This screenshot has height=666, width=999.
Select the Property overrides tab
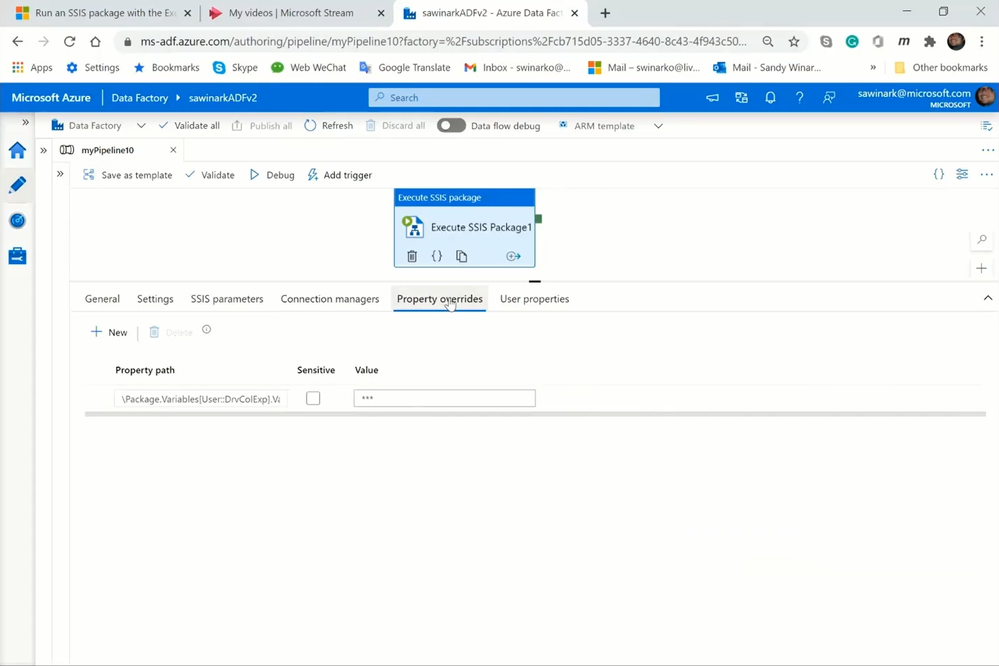pyautogui.click(x=440, y=299)
